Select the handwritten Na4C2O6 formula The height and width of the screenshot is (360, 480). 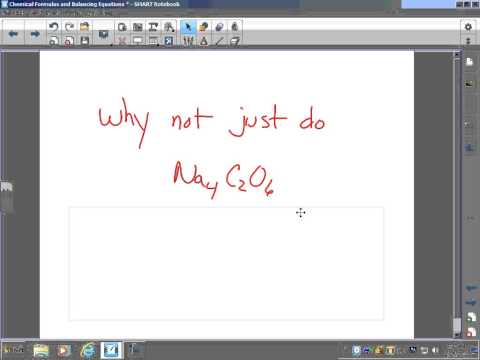pyautogui.click(x=223, y=179)
